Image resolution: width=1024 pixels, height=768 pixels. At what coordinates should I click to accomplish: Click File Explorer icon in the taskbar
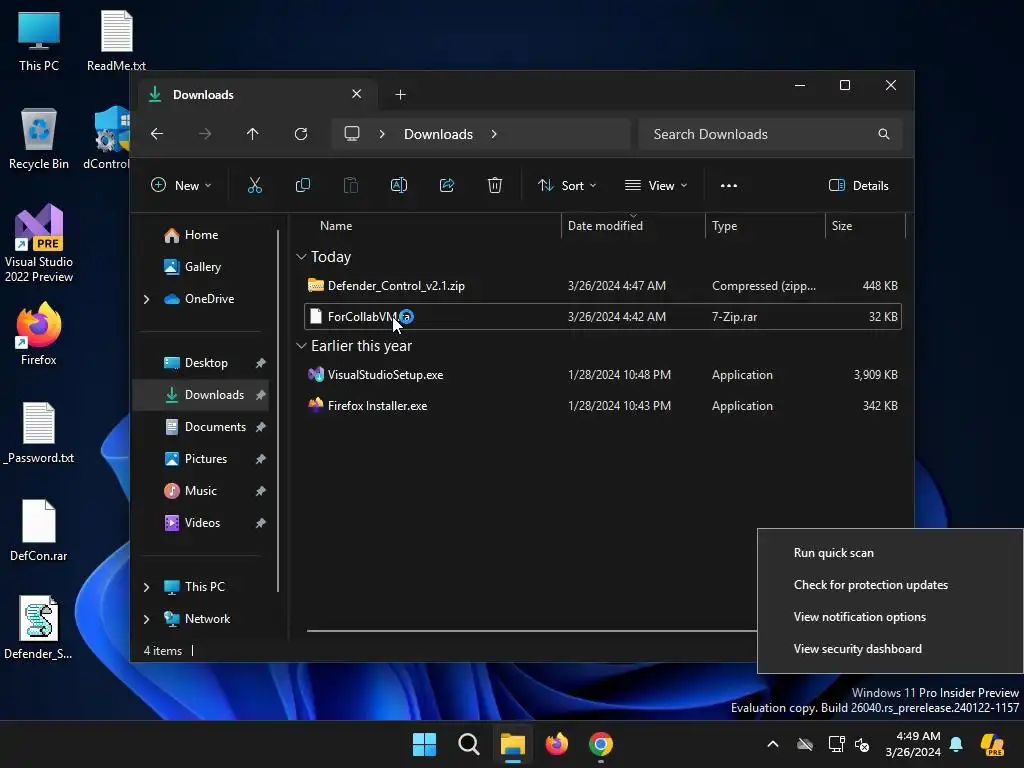513,744
